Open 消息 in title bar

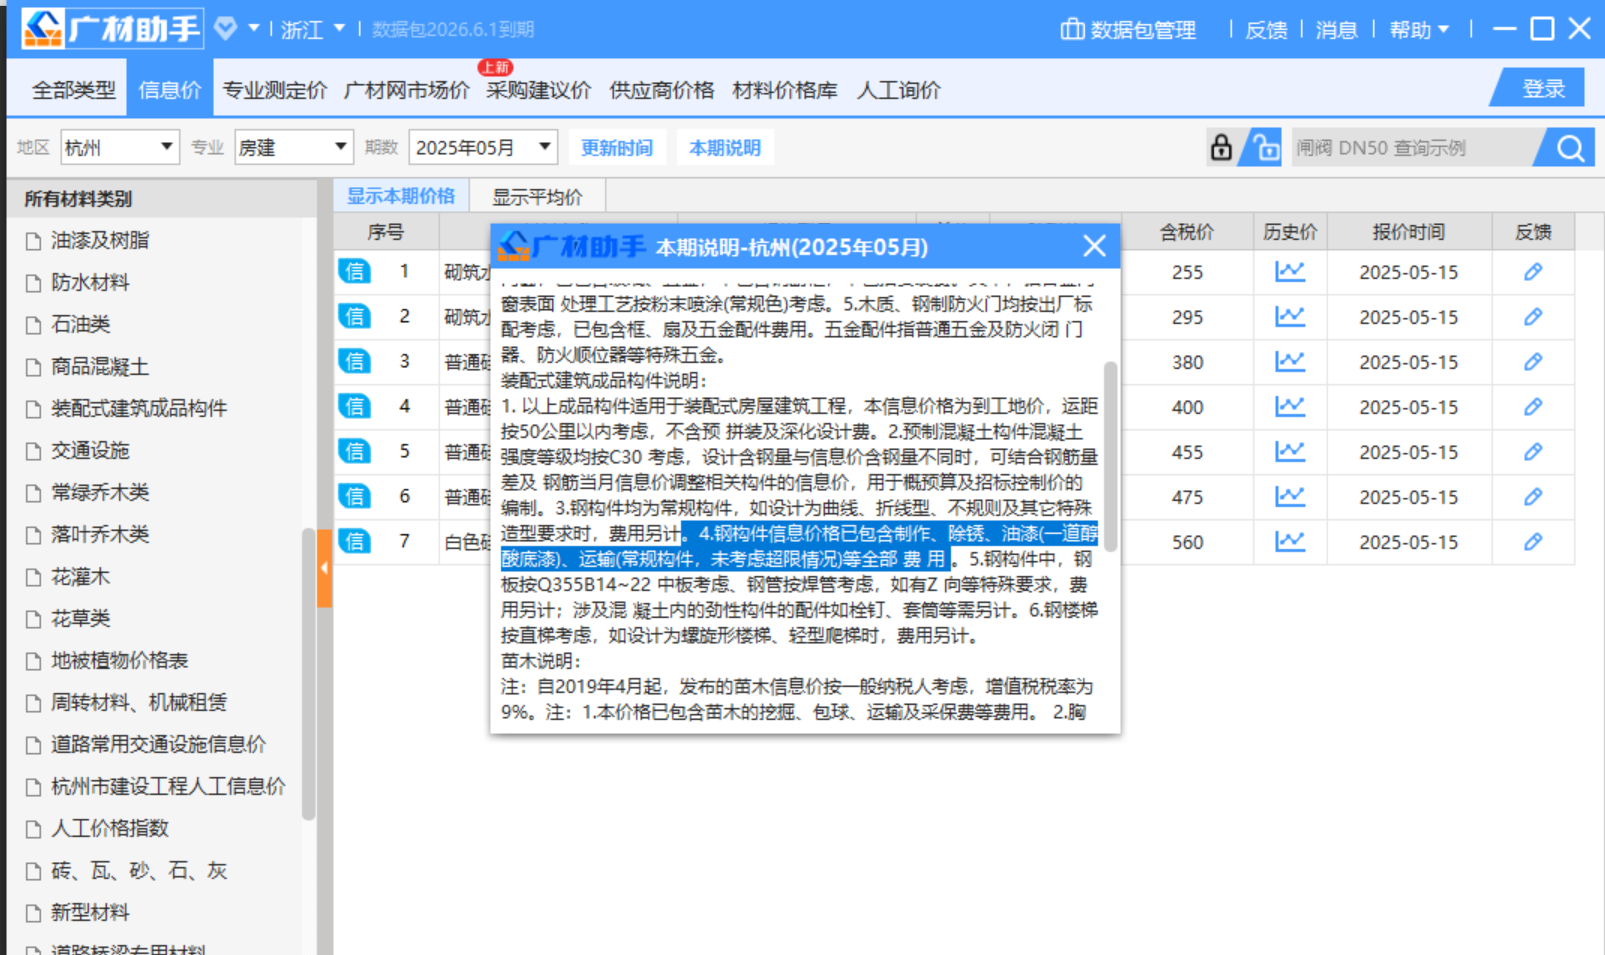tap(1336, 29)
